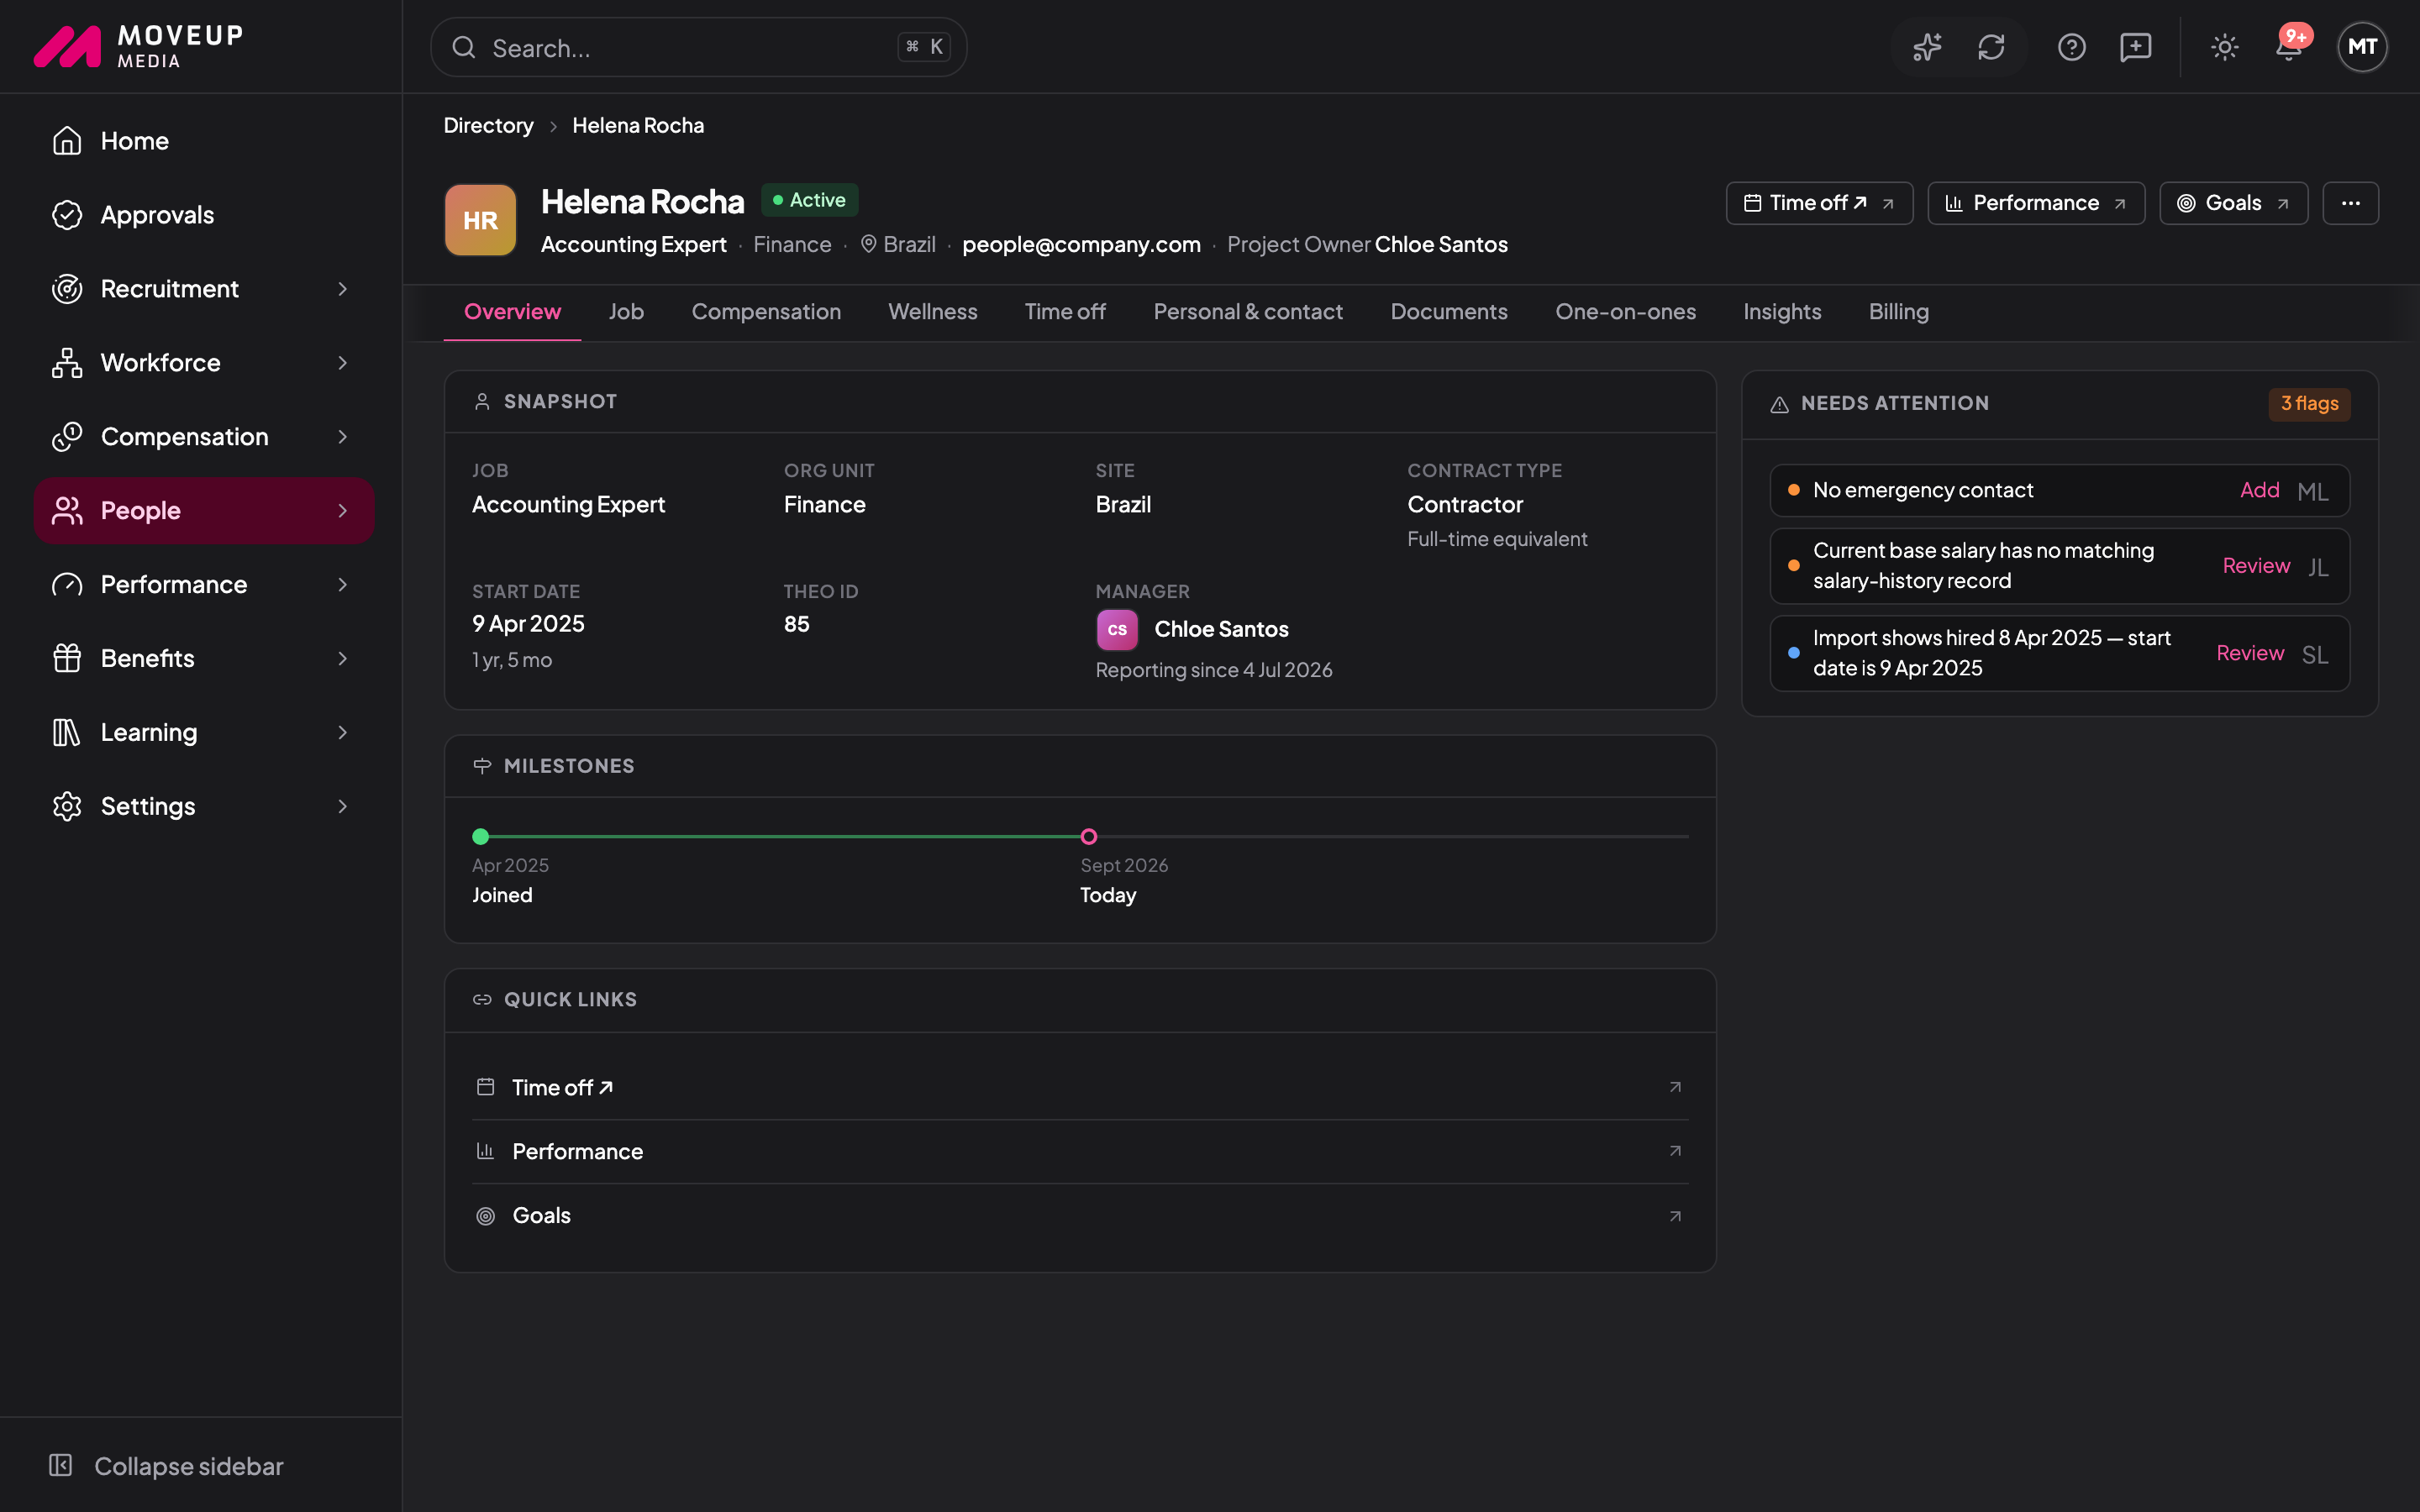Open the help question mark icon
The image size is (2420, 1512).
click(x=2071, y=47)
